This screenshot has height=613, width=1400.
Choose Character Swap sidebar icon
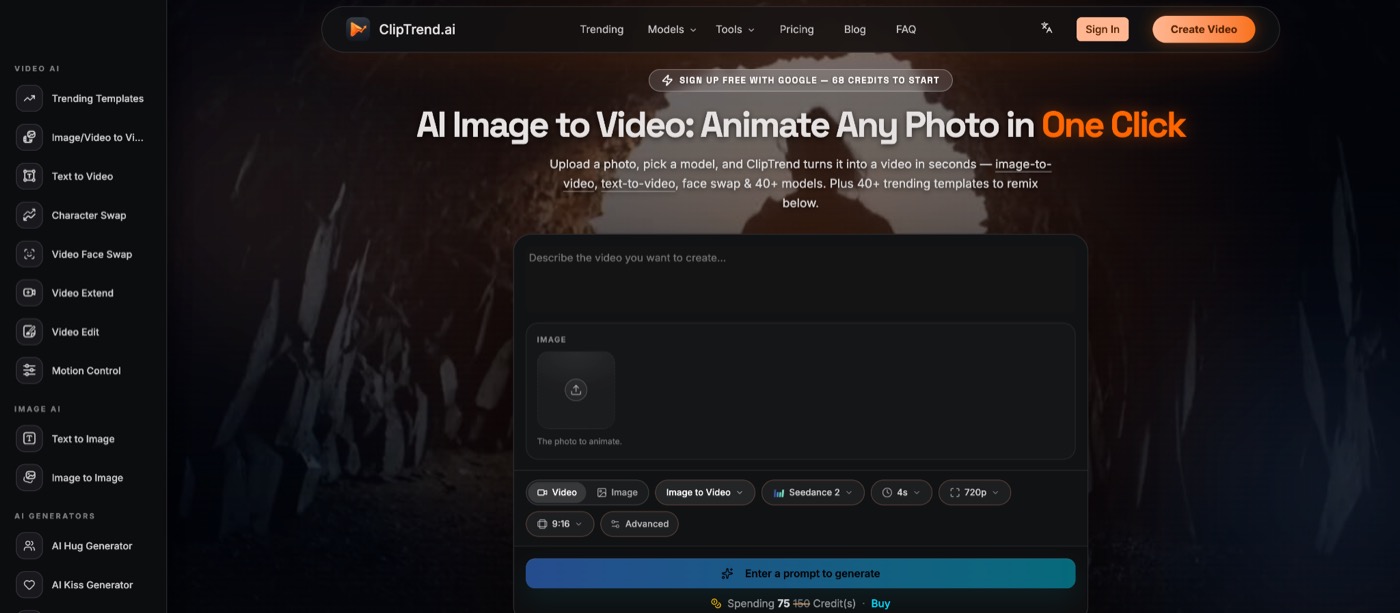tap(29, 215)
